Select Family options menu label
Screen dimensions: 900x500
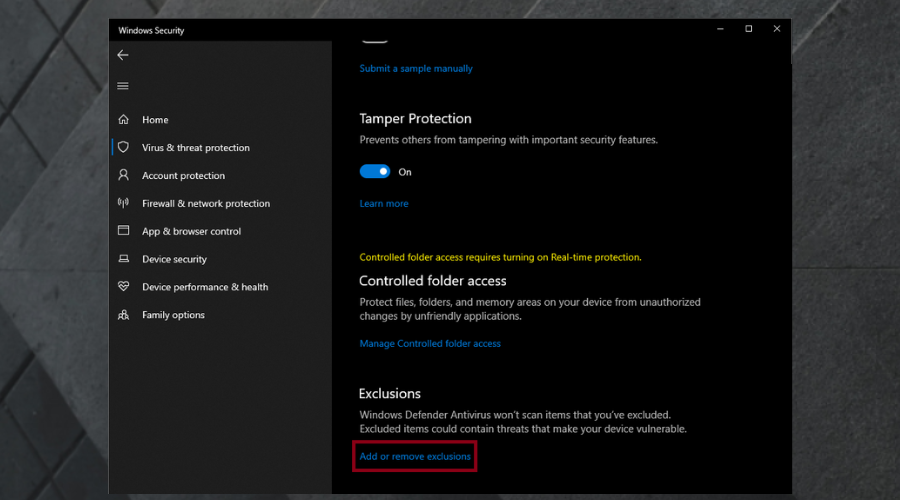coord(173,315)
